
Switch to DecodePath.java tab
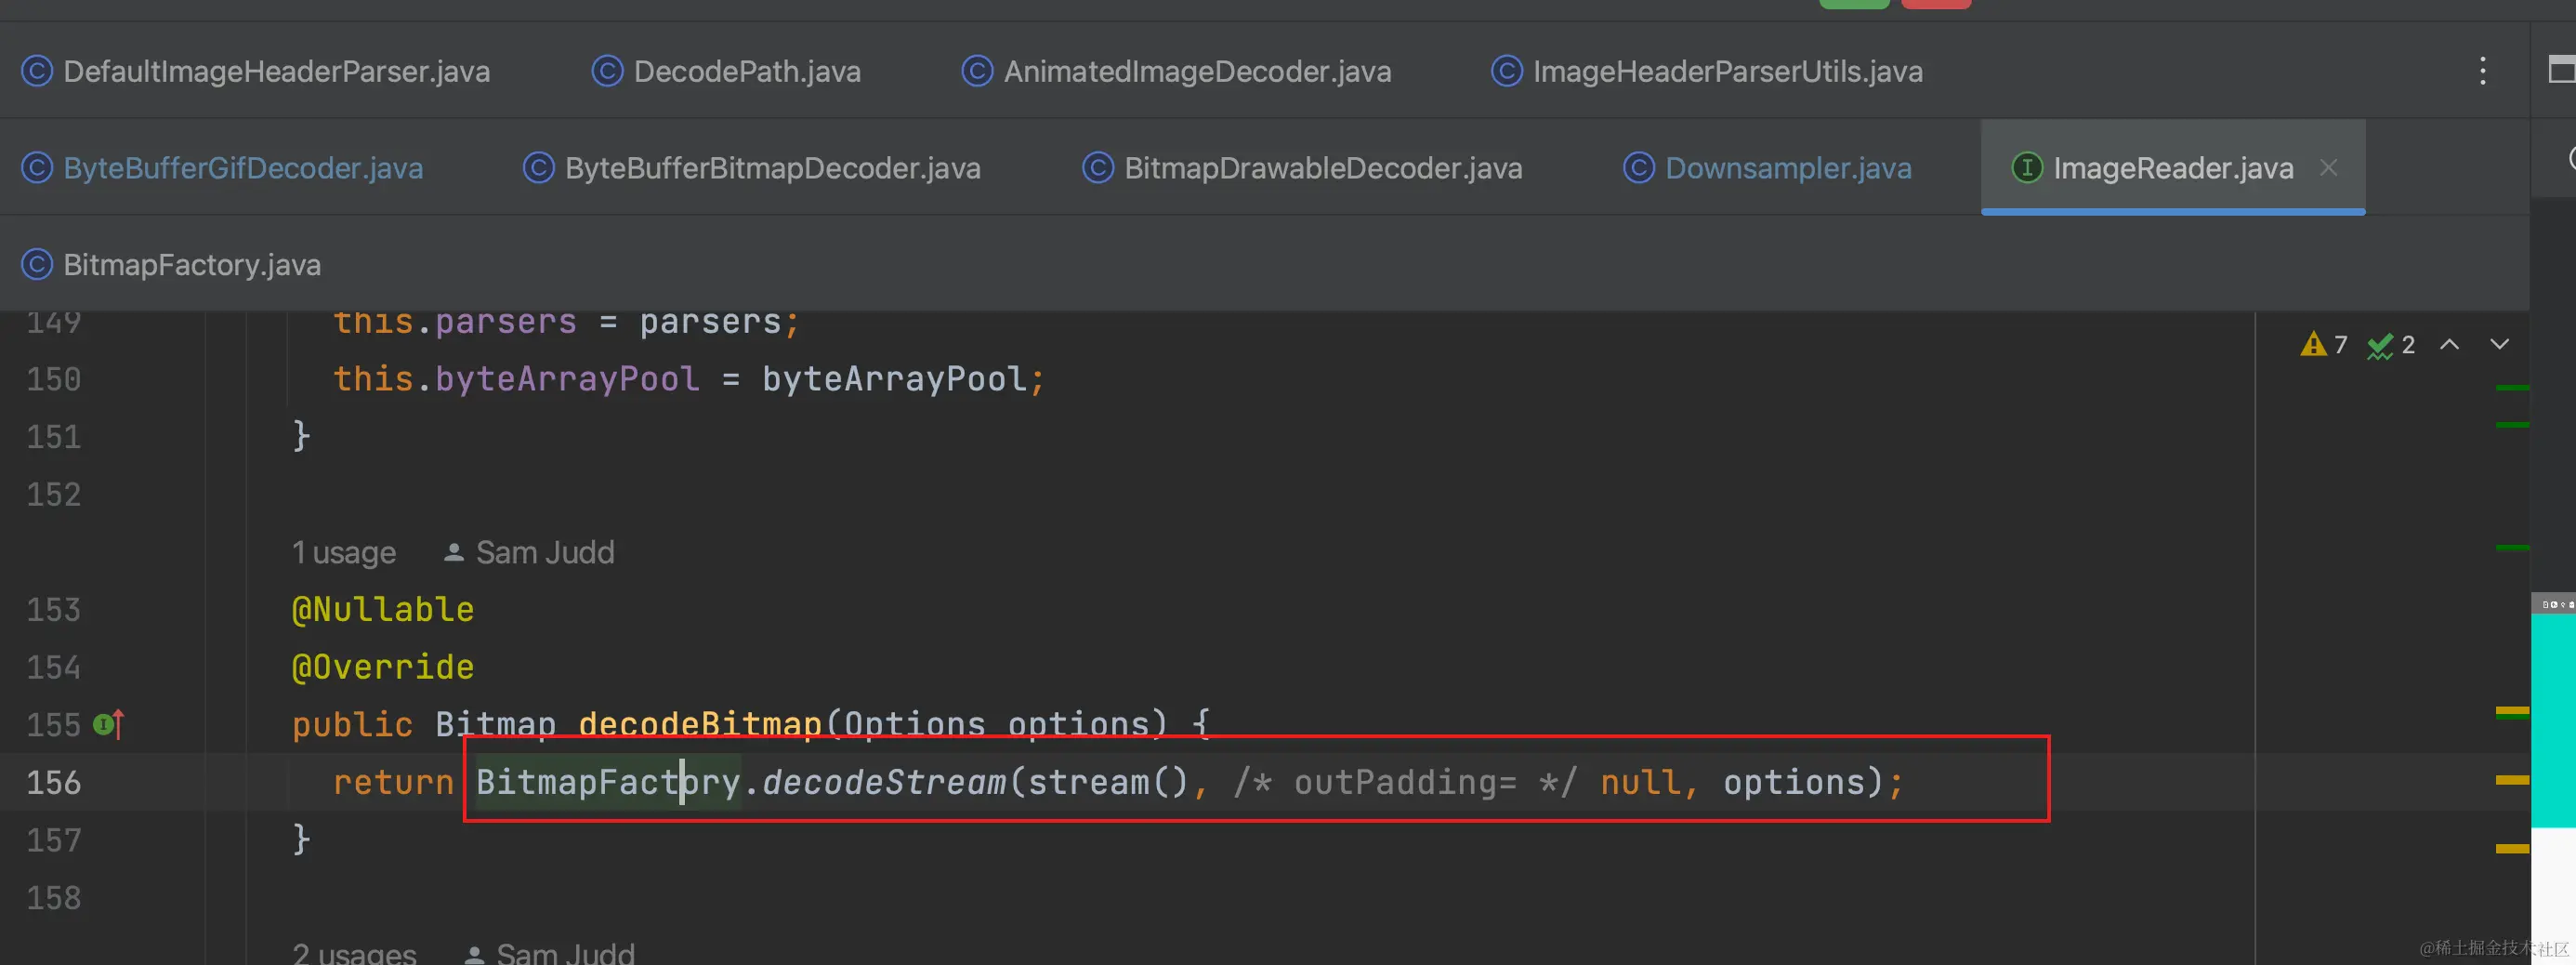pos(726,71)
